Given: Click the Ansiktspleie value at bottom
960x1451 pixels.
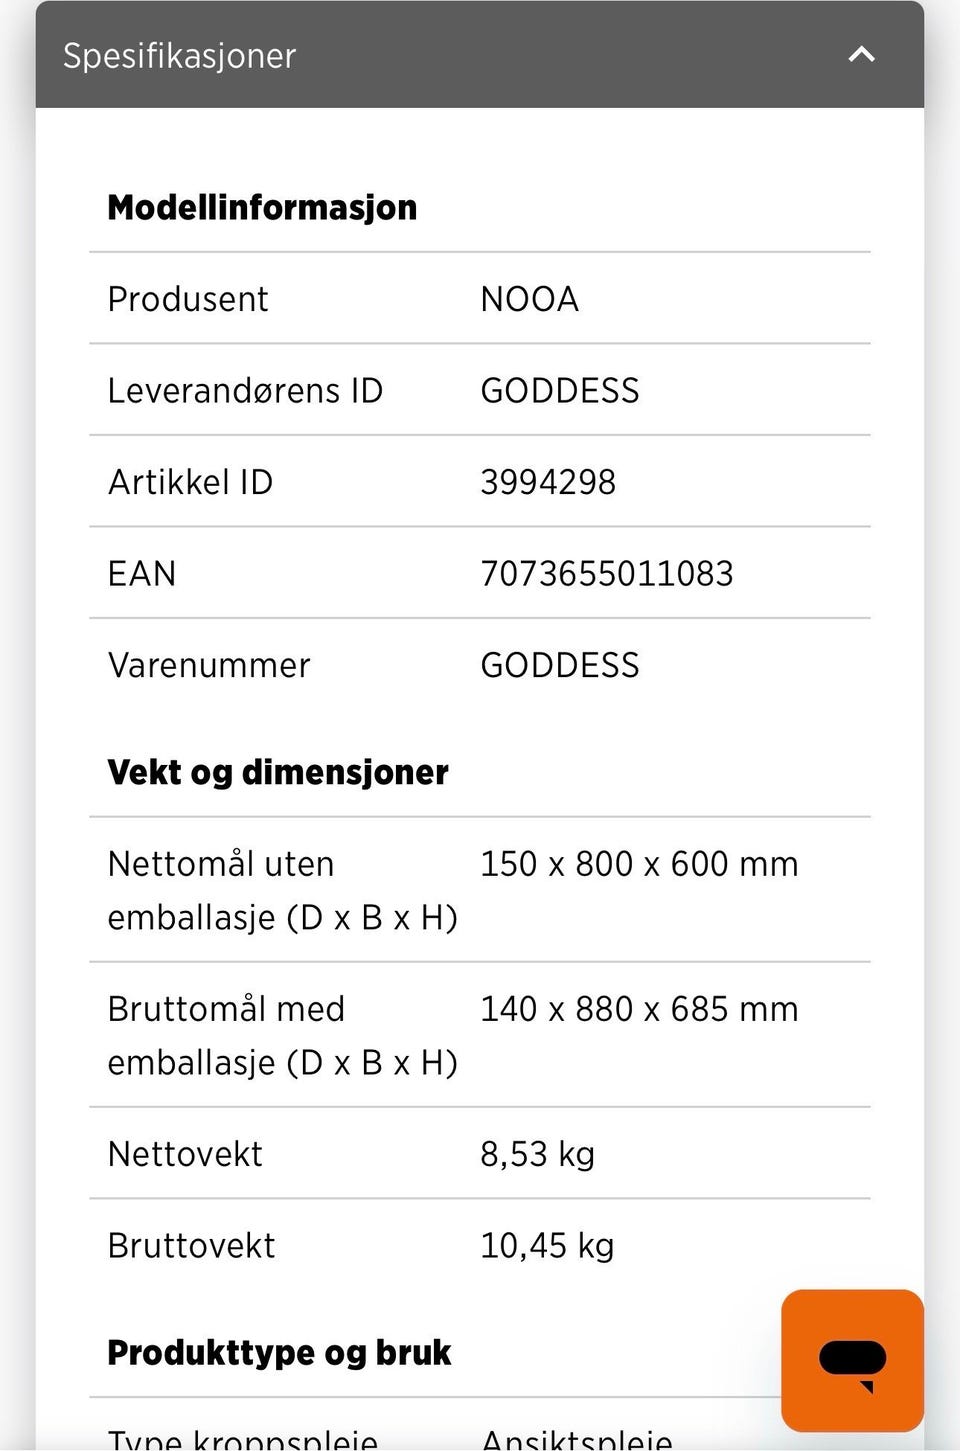Looking at the screenshot, I should point(576,1440).
